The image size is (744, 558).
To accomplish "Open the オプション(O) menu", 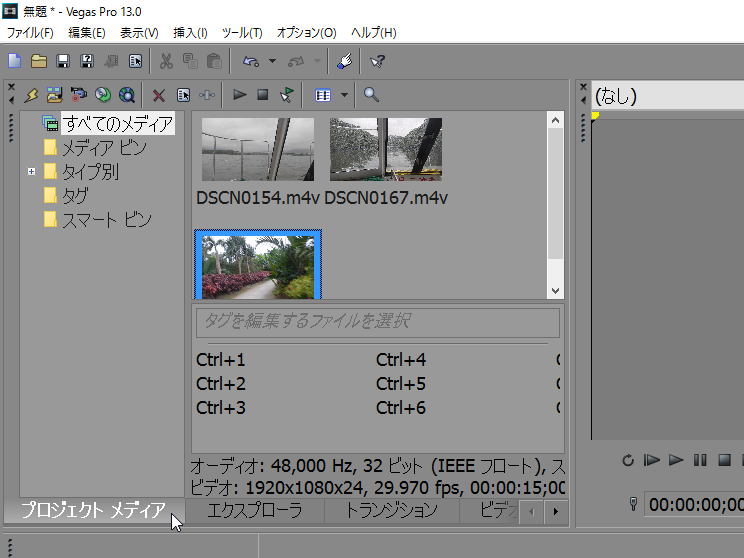I will pos(307,33).
